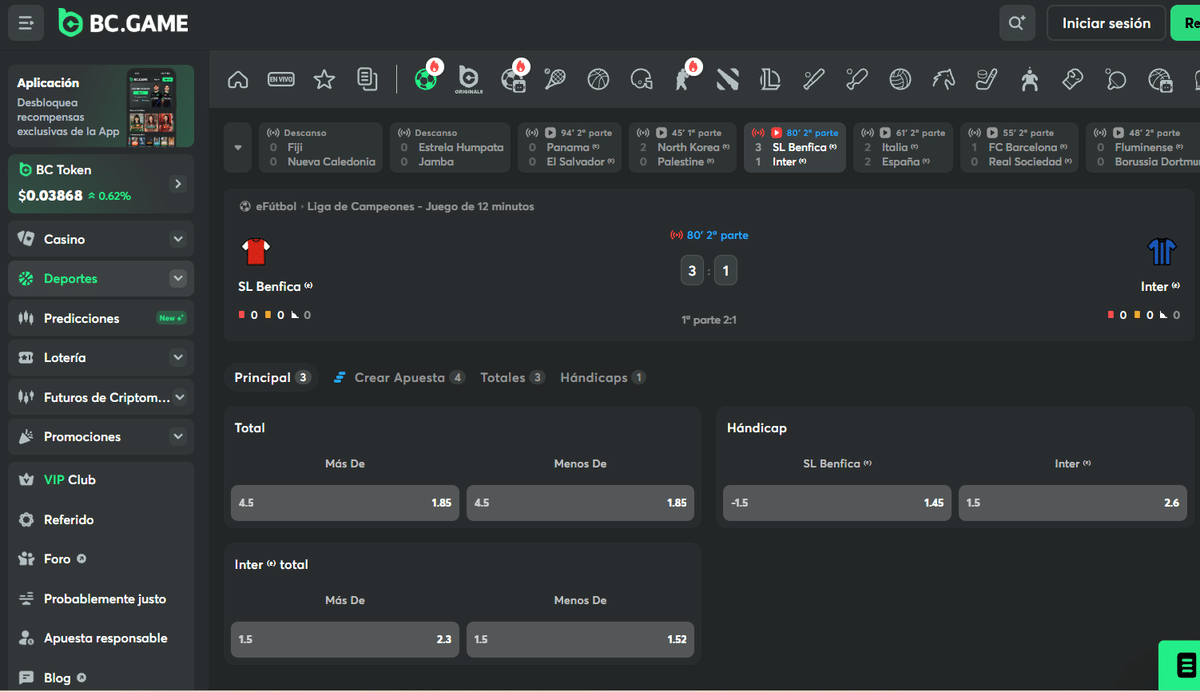The image size is (1200, 692).
Task: Select the ice hockey stick icon
Action: [986, 79]
